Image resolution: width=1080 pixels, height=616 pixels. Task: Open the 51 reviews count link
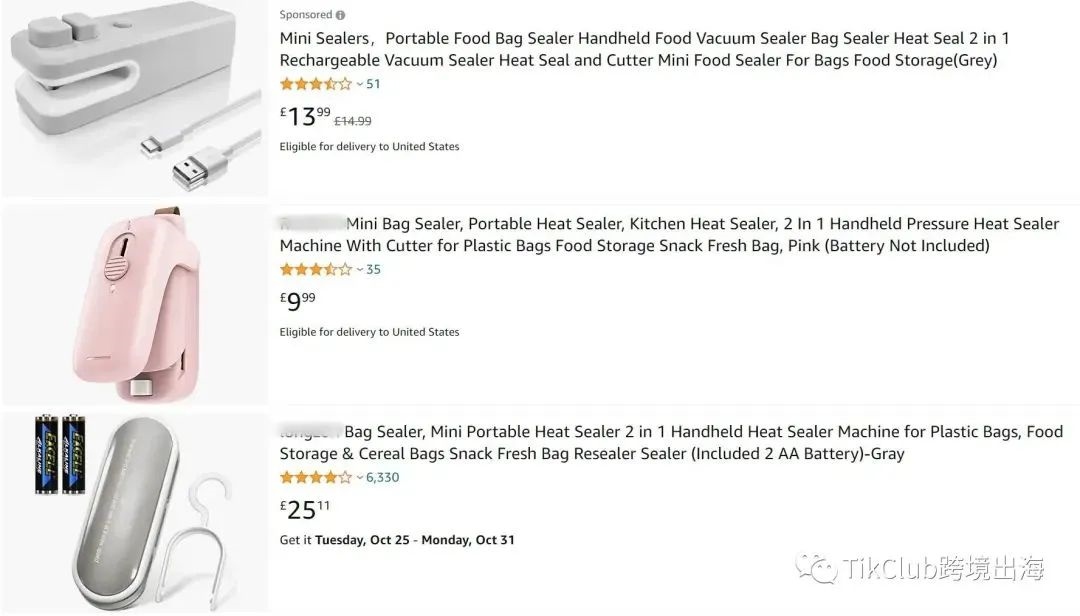[373, 84]
